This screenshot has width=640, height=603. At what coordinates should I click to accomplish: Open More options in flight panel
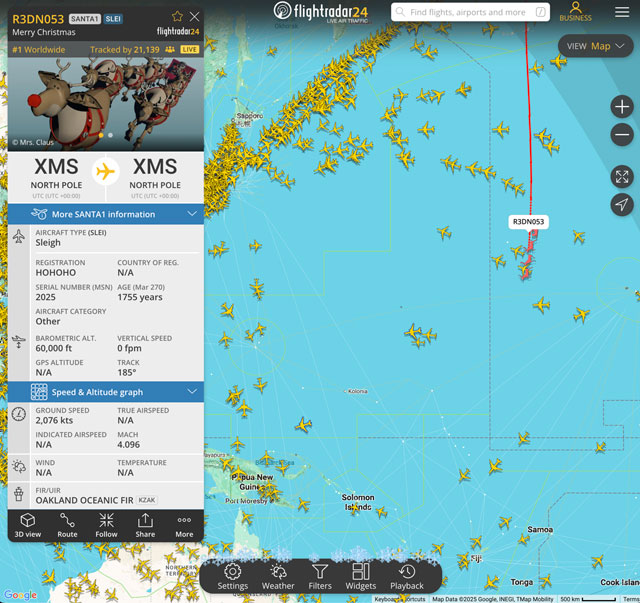click(184, 525)
